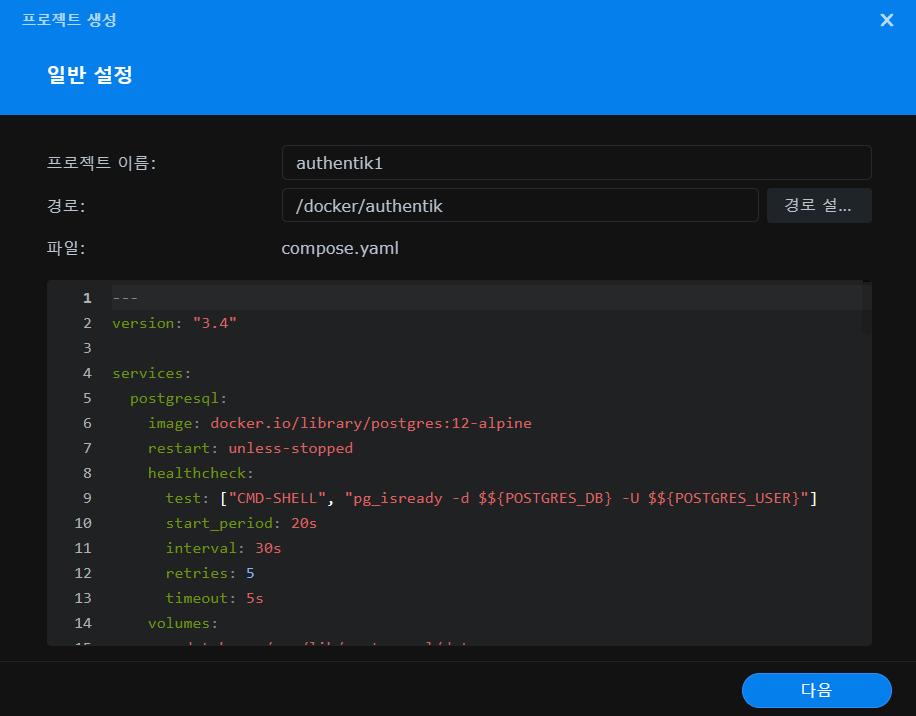The image size is (916, 716).
Task: Click the timeout: 5s line
Action: [x=214, y=598]
